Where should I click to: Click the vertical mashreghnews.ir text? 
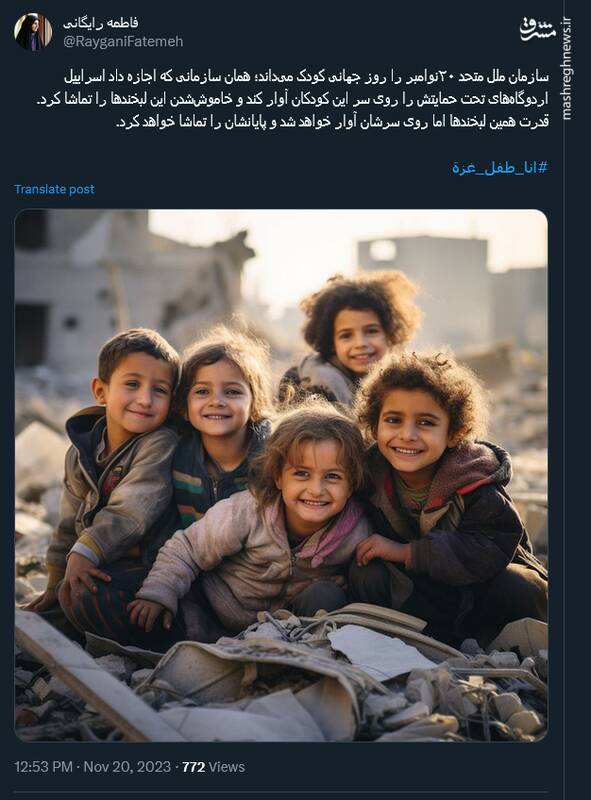coord(567,69)
